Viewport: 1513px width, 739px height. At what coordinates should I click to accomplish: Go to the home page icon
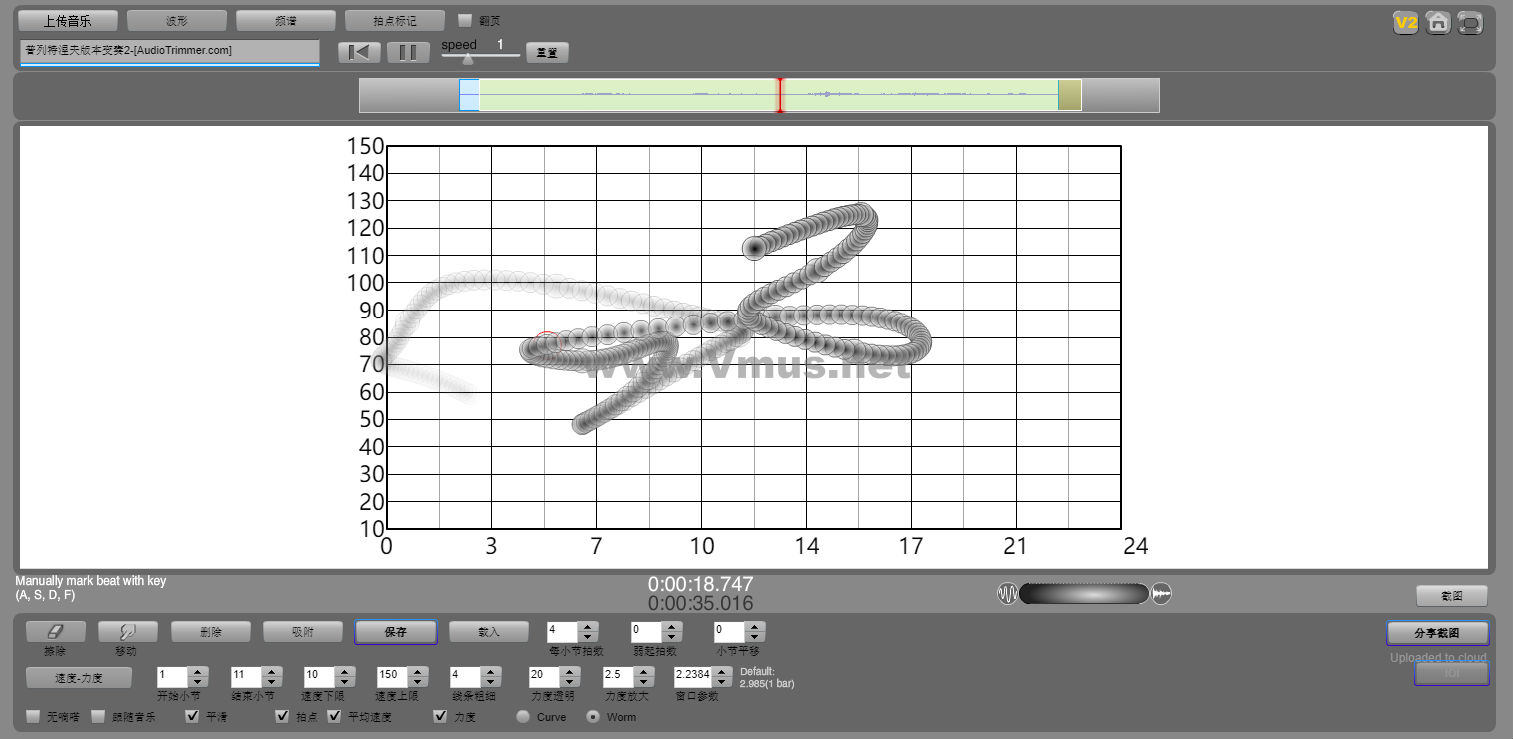[x=1438, y=22]
